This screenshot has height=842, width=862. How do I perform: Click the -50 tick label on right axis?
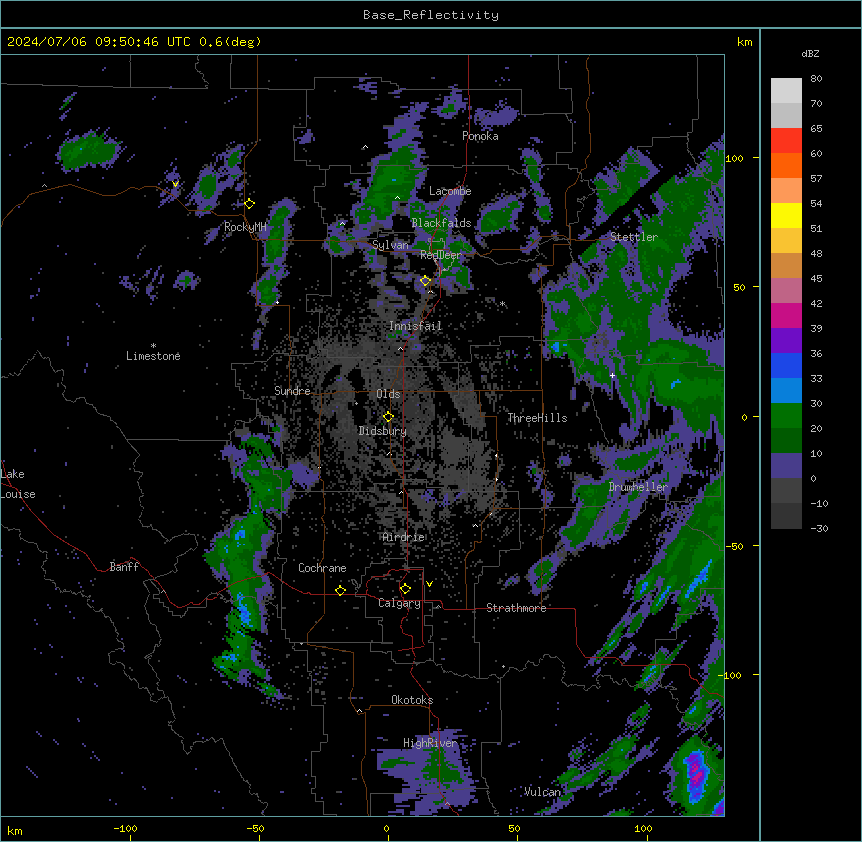point(734,546)
